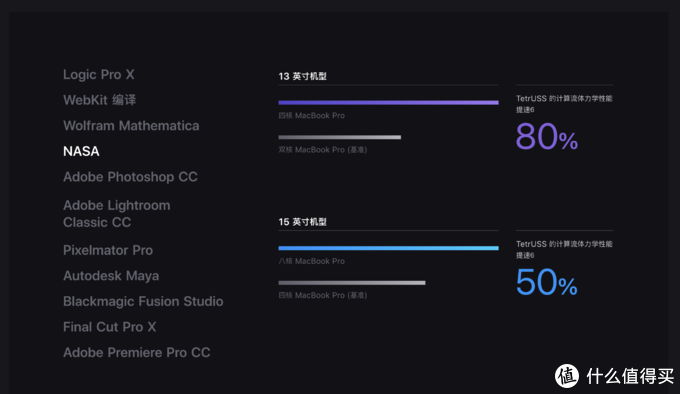680x394 pixels.
Task: Select the Logic Pro X tab
Action: pyautogui.click(x=99, y=75)
